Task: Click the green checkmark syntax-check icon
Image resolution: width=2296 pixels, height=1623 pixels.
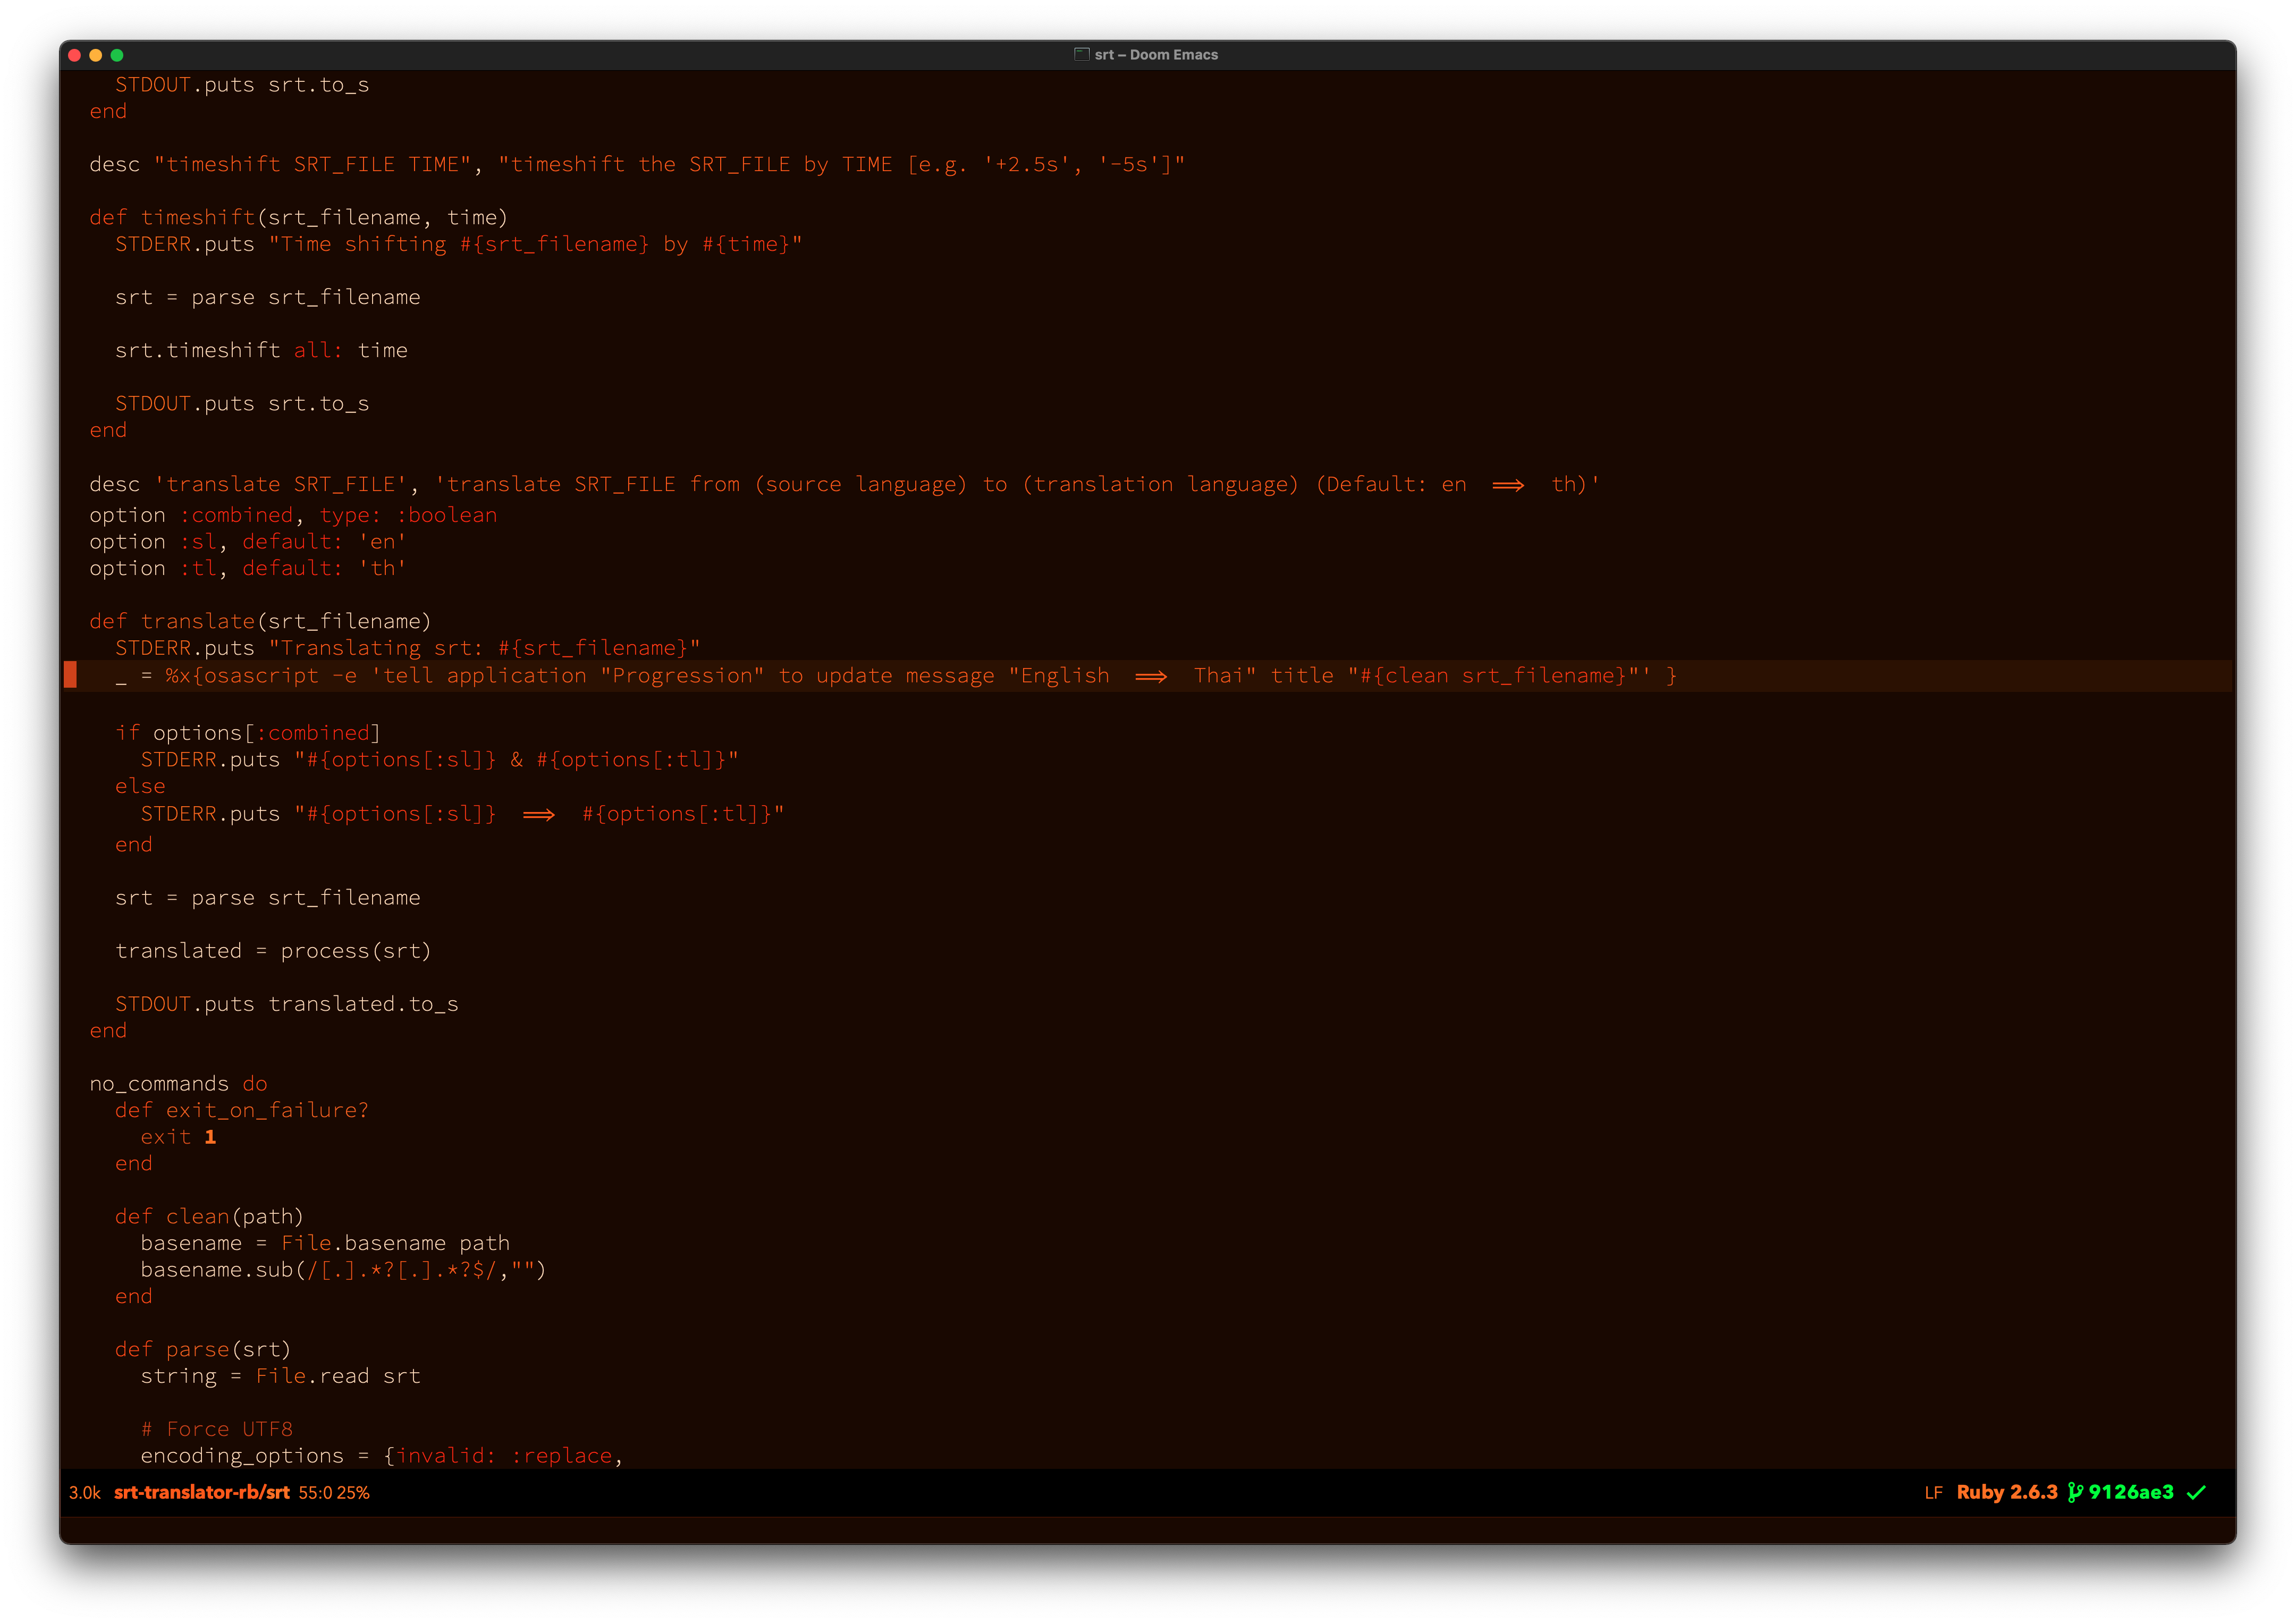Action: coord(2196,1492)
